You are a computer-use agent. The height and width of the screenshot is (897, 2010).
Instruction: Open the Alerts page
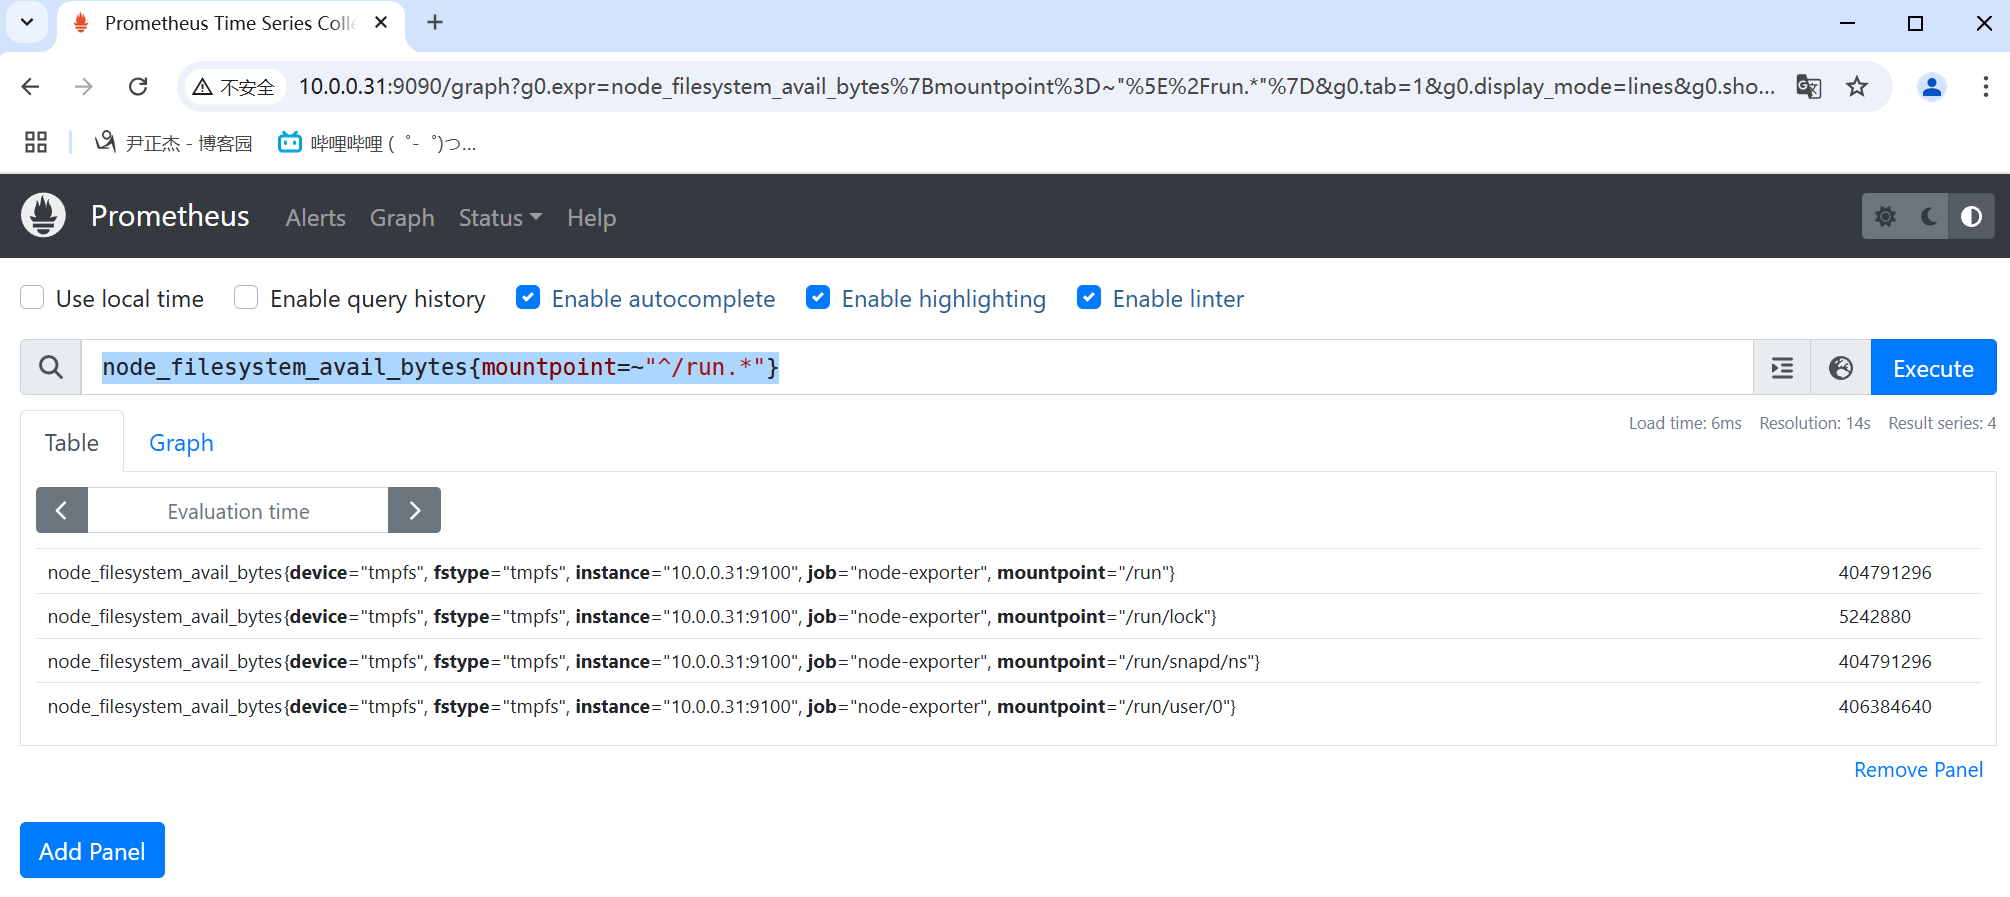pos(315,218)
